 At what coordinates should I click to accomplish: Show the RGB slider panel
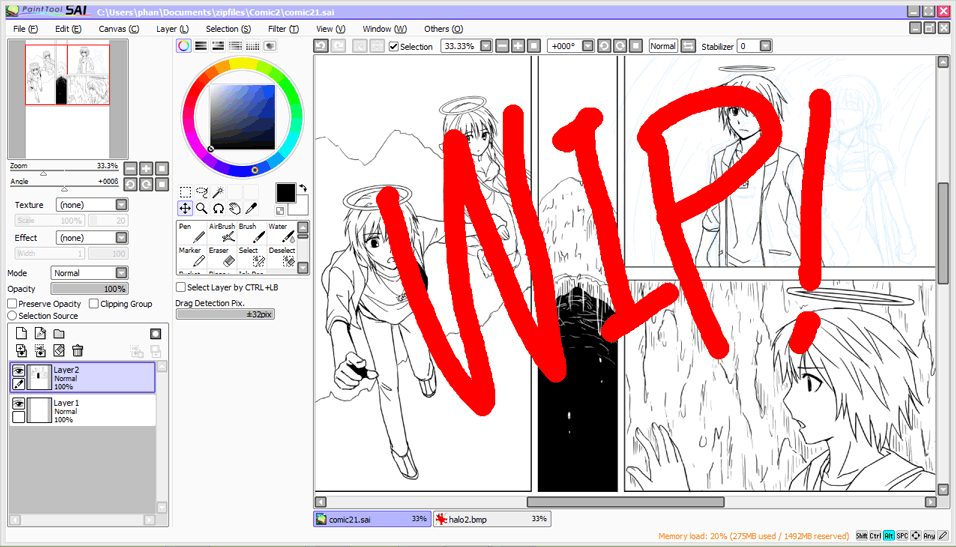[201, 46]
